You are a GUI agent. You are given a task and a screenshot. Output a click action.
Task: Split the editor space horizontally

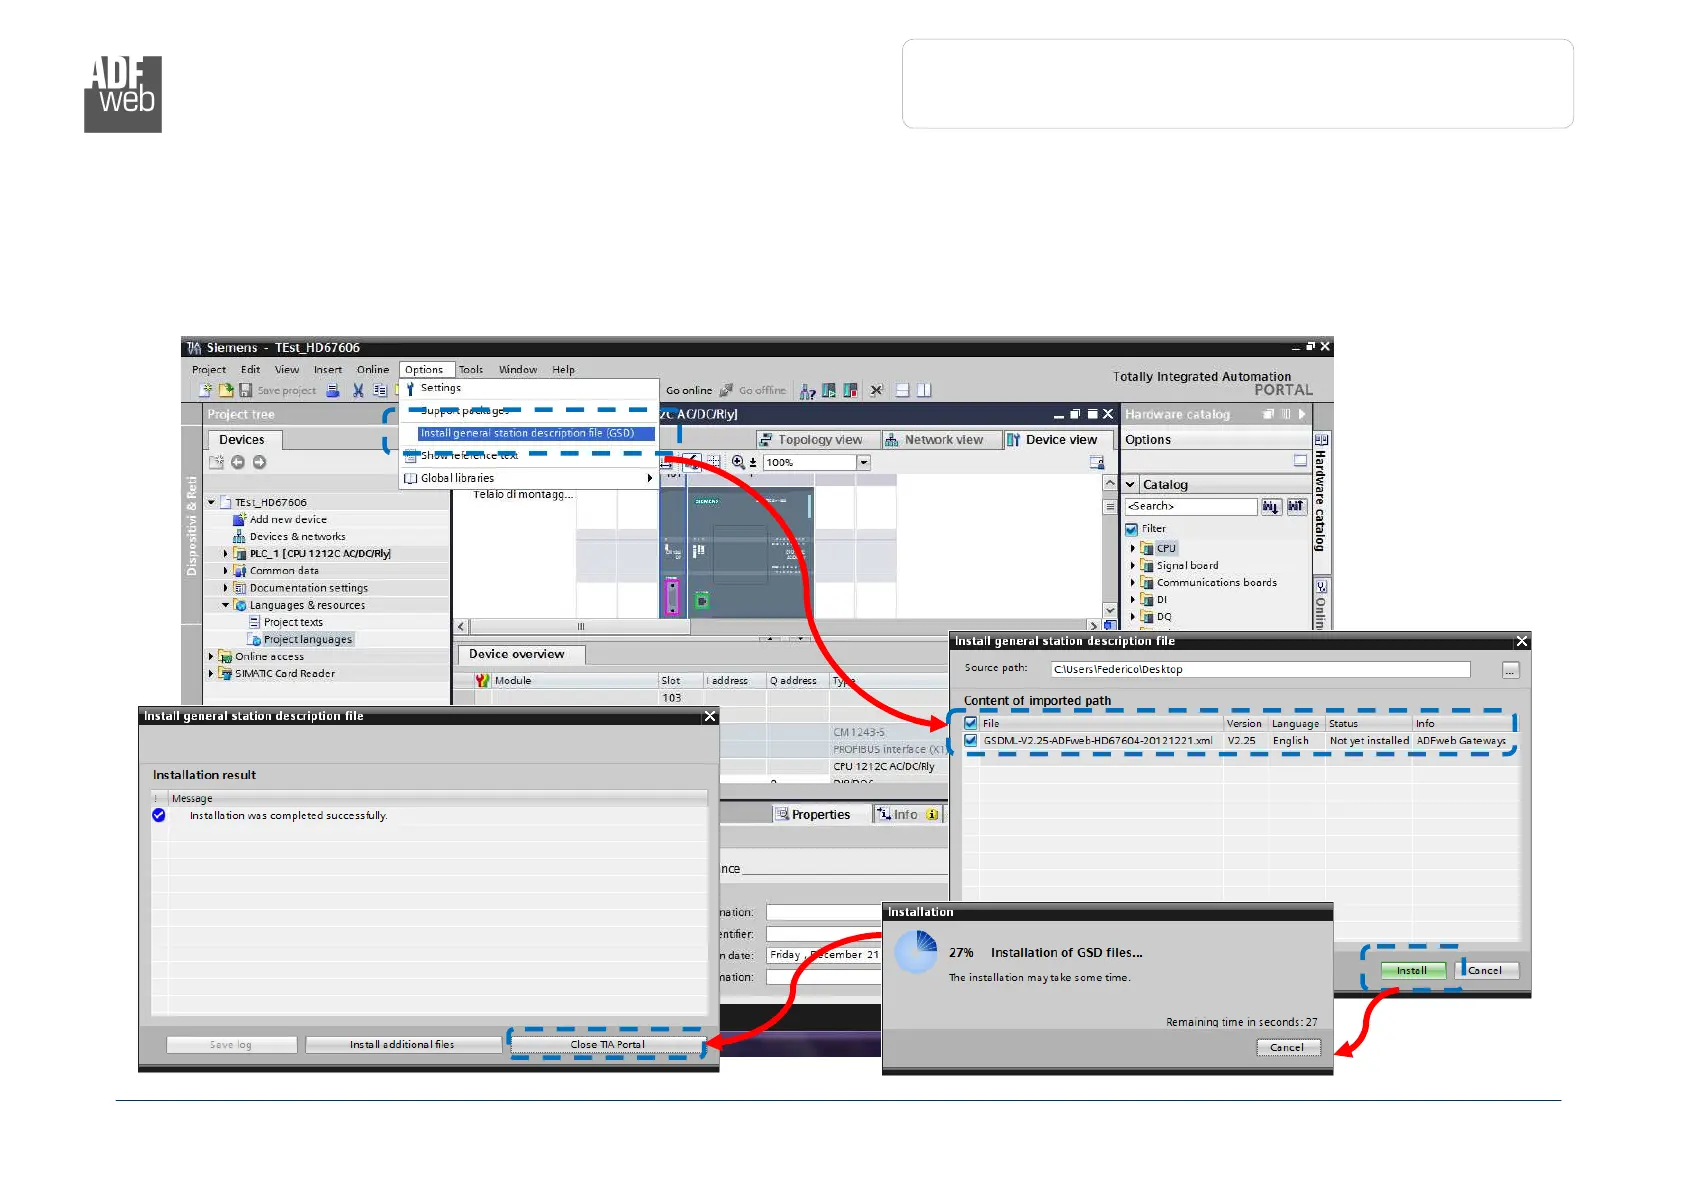tap(902, 390)
